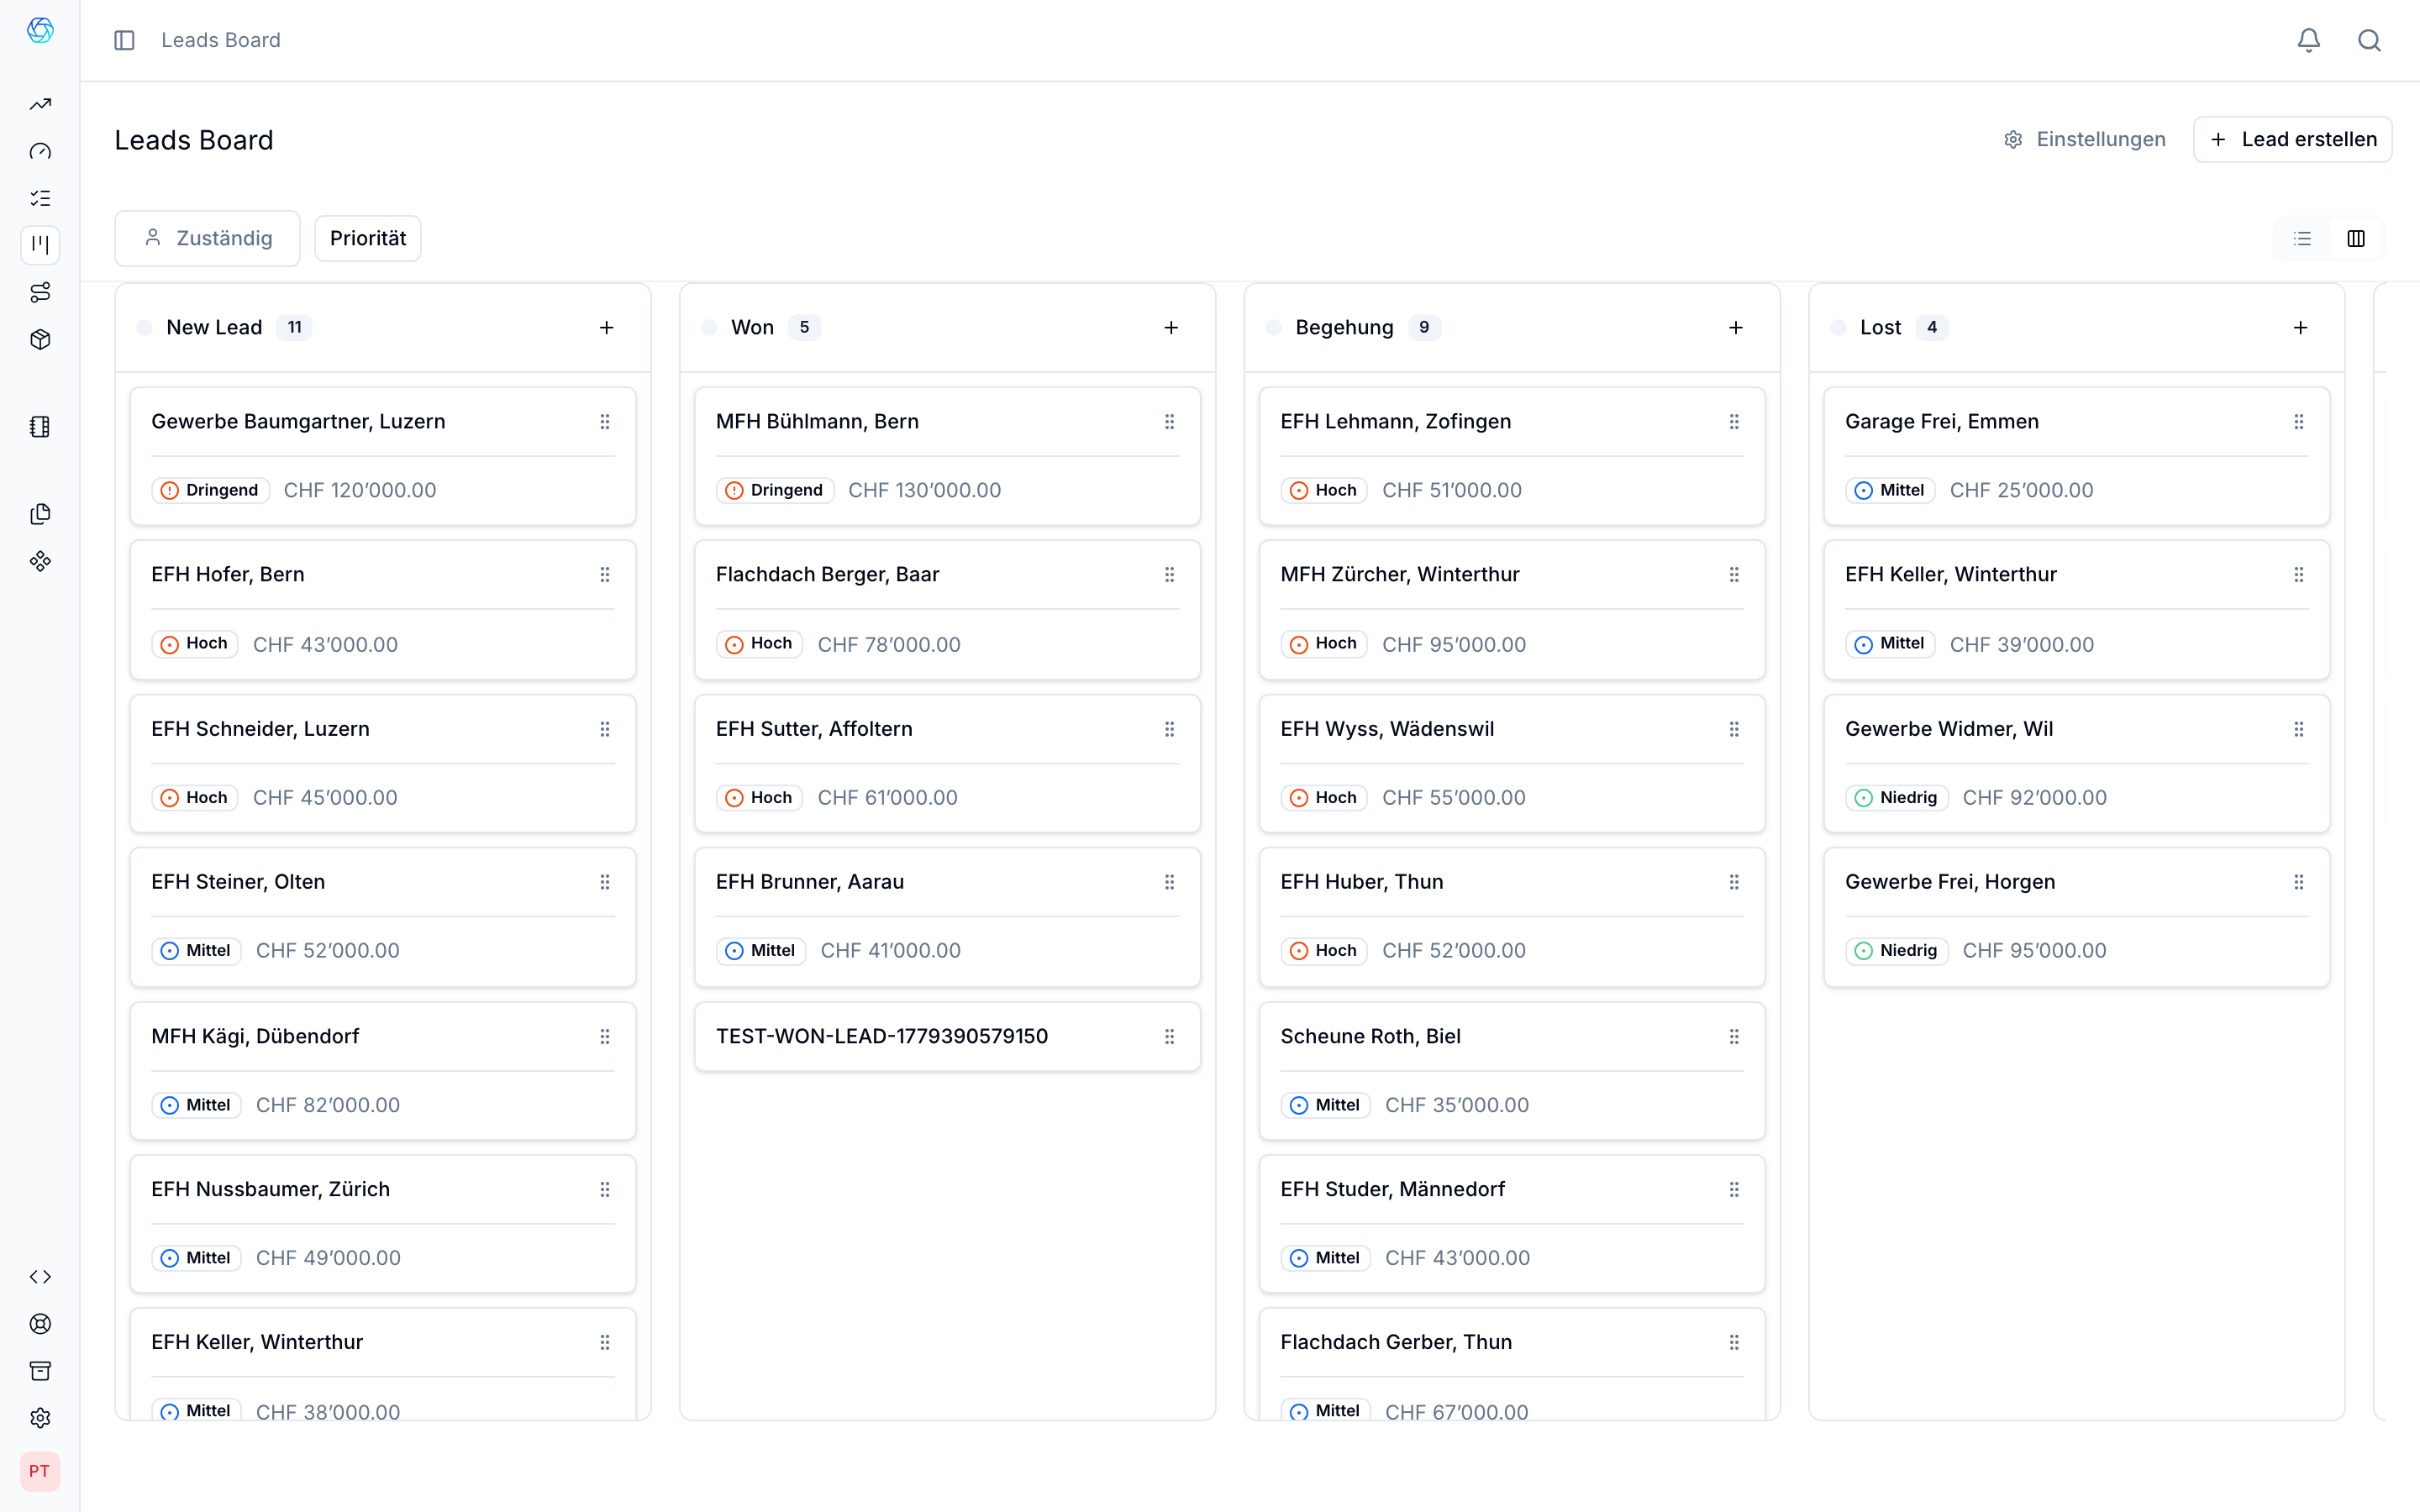This screenshot has height=1512, width=2420.
Task: Switch to list view
Action: tap(2302, 239)
